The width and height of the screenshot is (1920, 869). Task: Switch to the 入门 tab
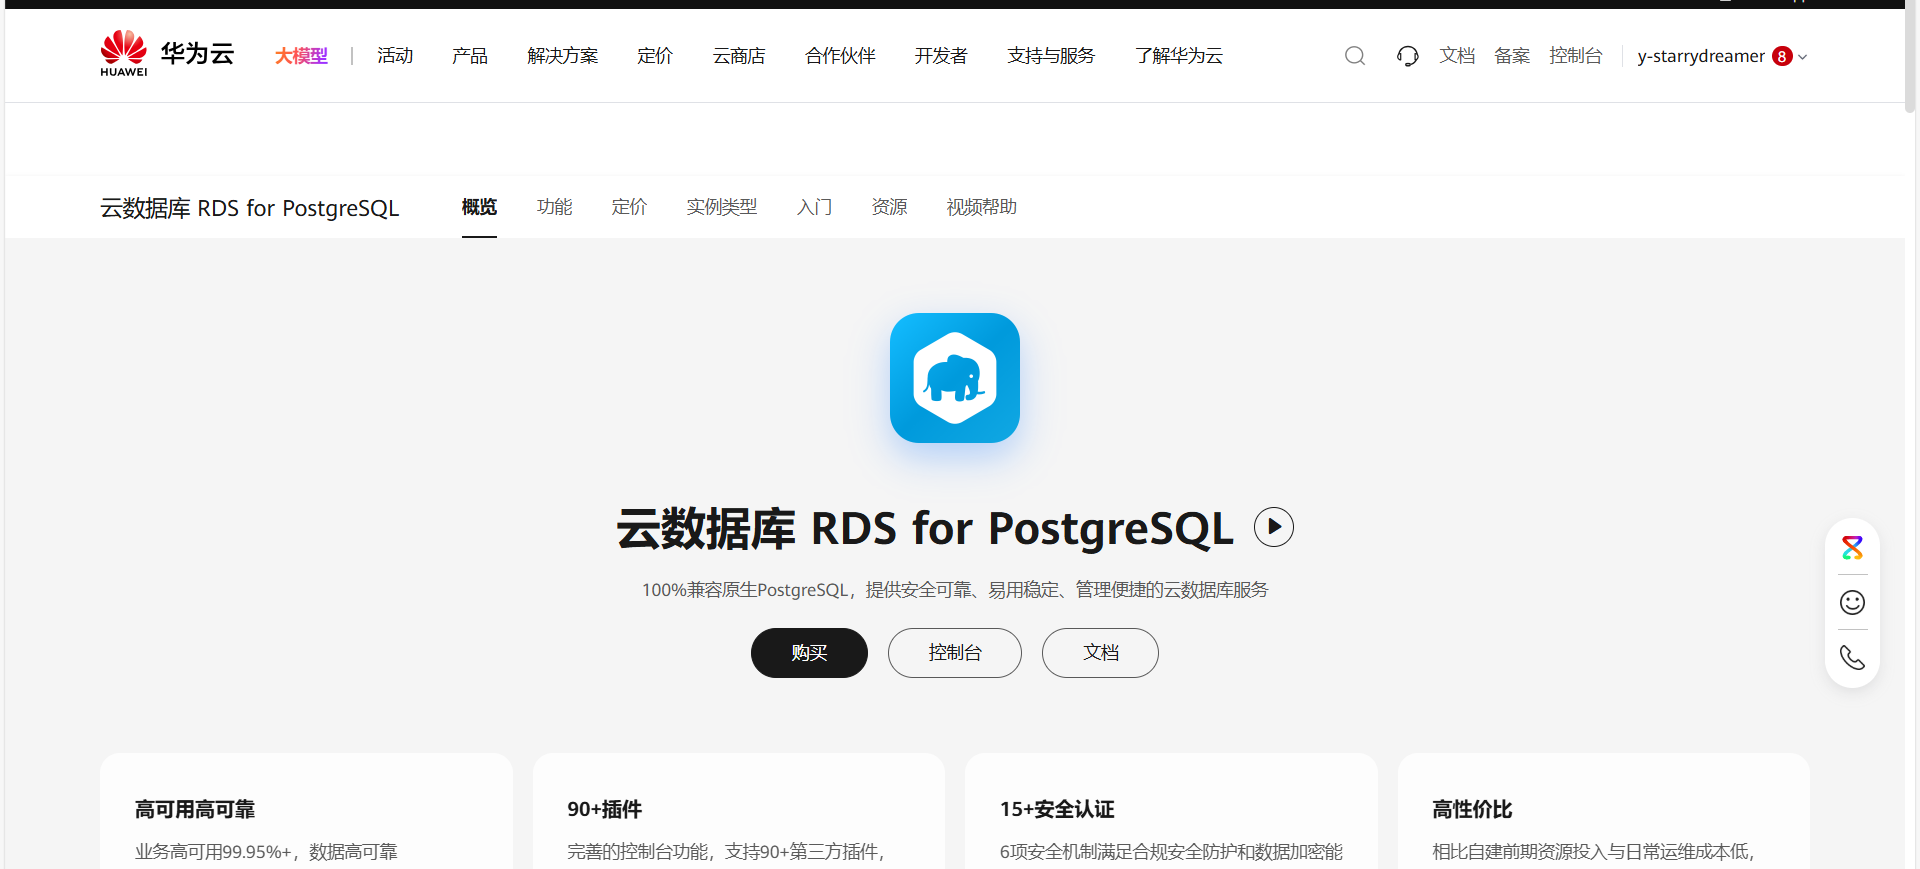click(814, 207)
